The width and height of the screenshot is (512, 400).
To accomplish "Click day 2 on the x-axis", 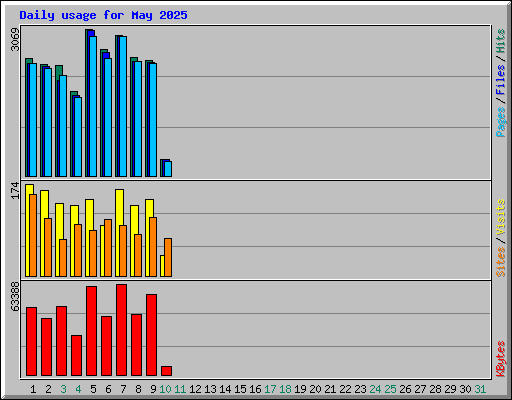I will [x=48, y=389].
